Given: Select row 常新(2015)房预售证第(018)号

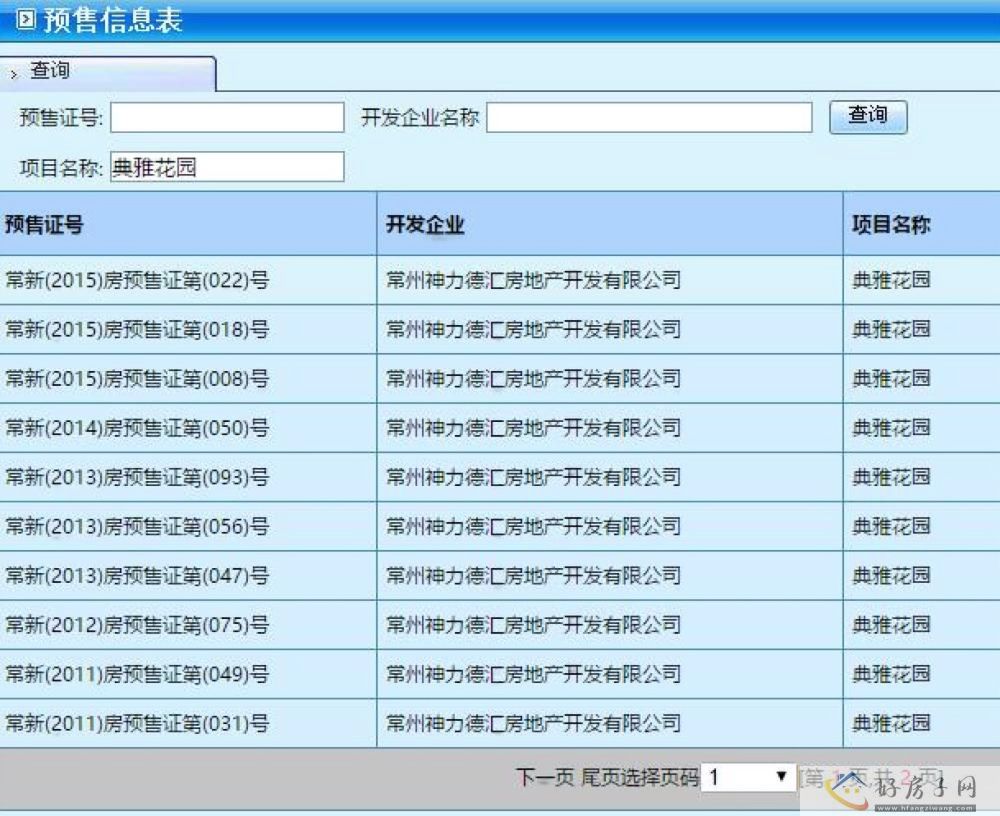Looking at the screenshot, I should click(137, 329).
